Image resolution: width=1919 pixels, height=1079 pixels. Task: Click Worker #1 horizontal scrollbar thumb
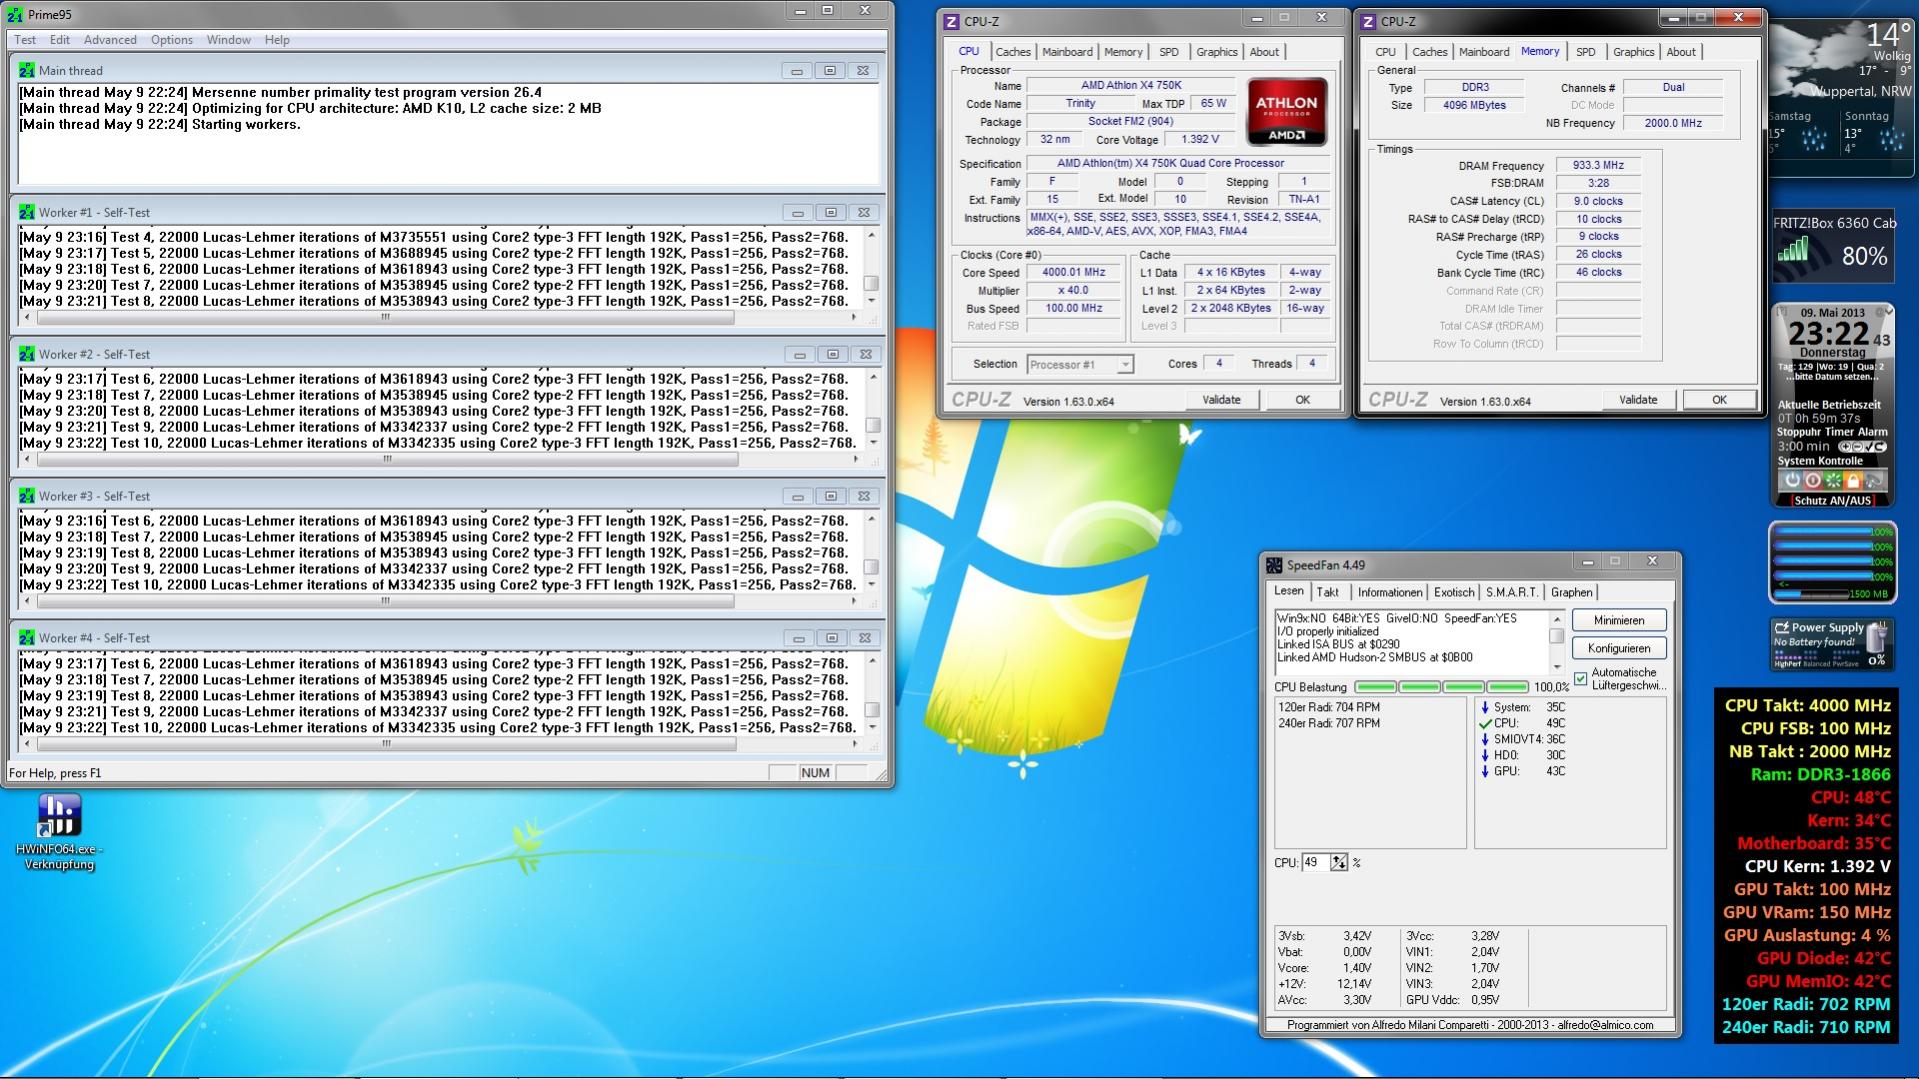(385, 317)
